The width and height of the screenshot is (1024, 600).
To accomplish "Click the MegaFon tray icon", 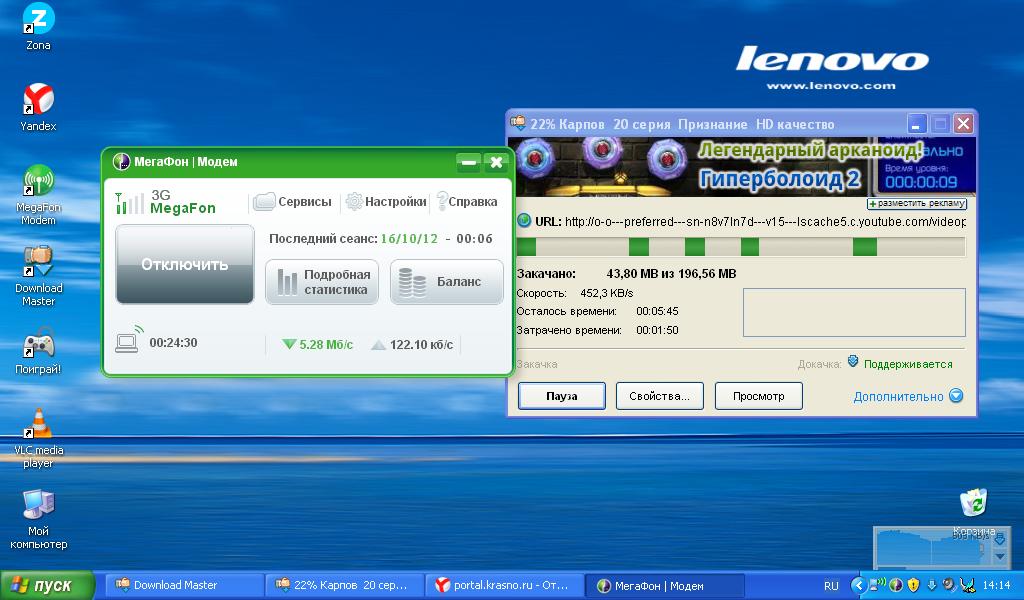I will pyautogui.click(x=897, y=585).
